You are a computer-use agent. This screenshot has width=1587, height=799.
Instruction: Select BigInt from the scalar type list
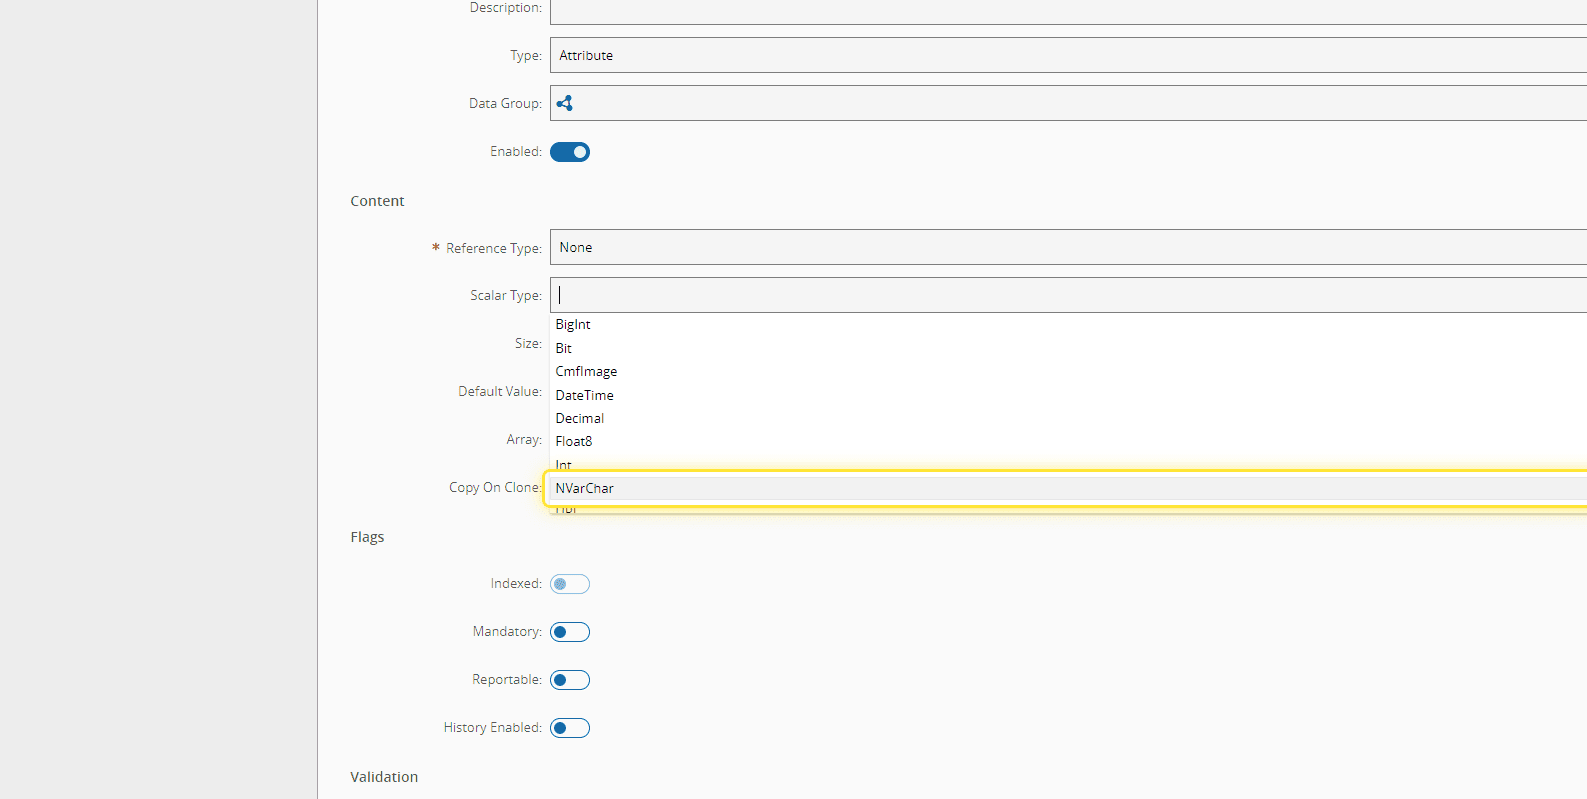click(573, 325)
